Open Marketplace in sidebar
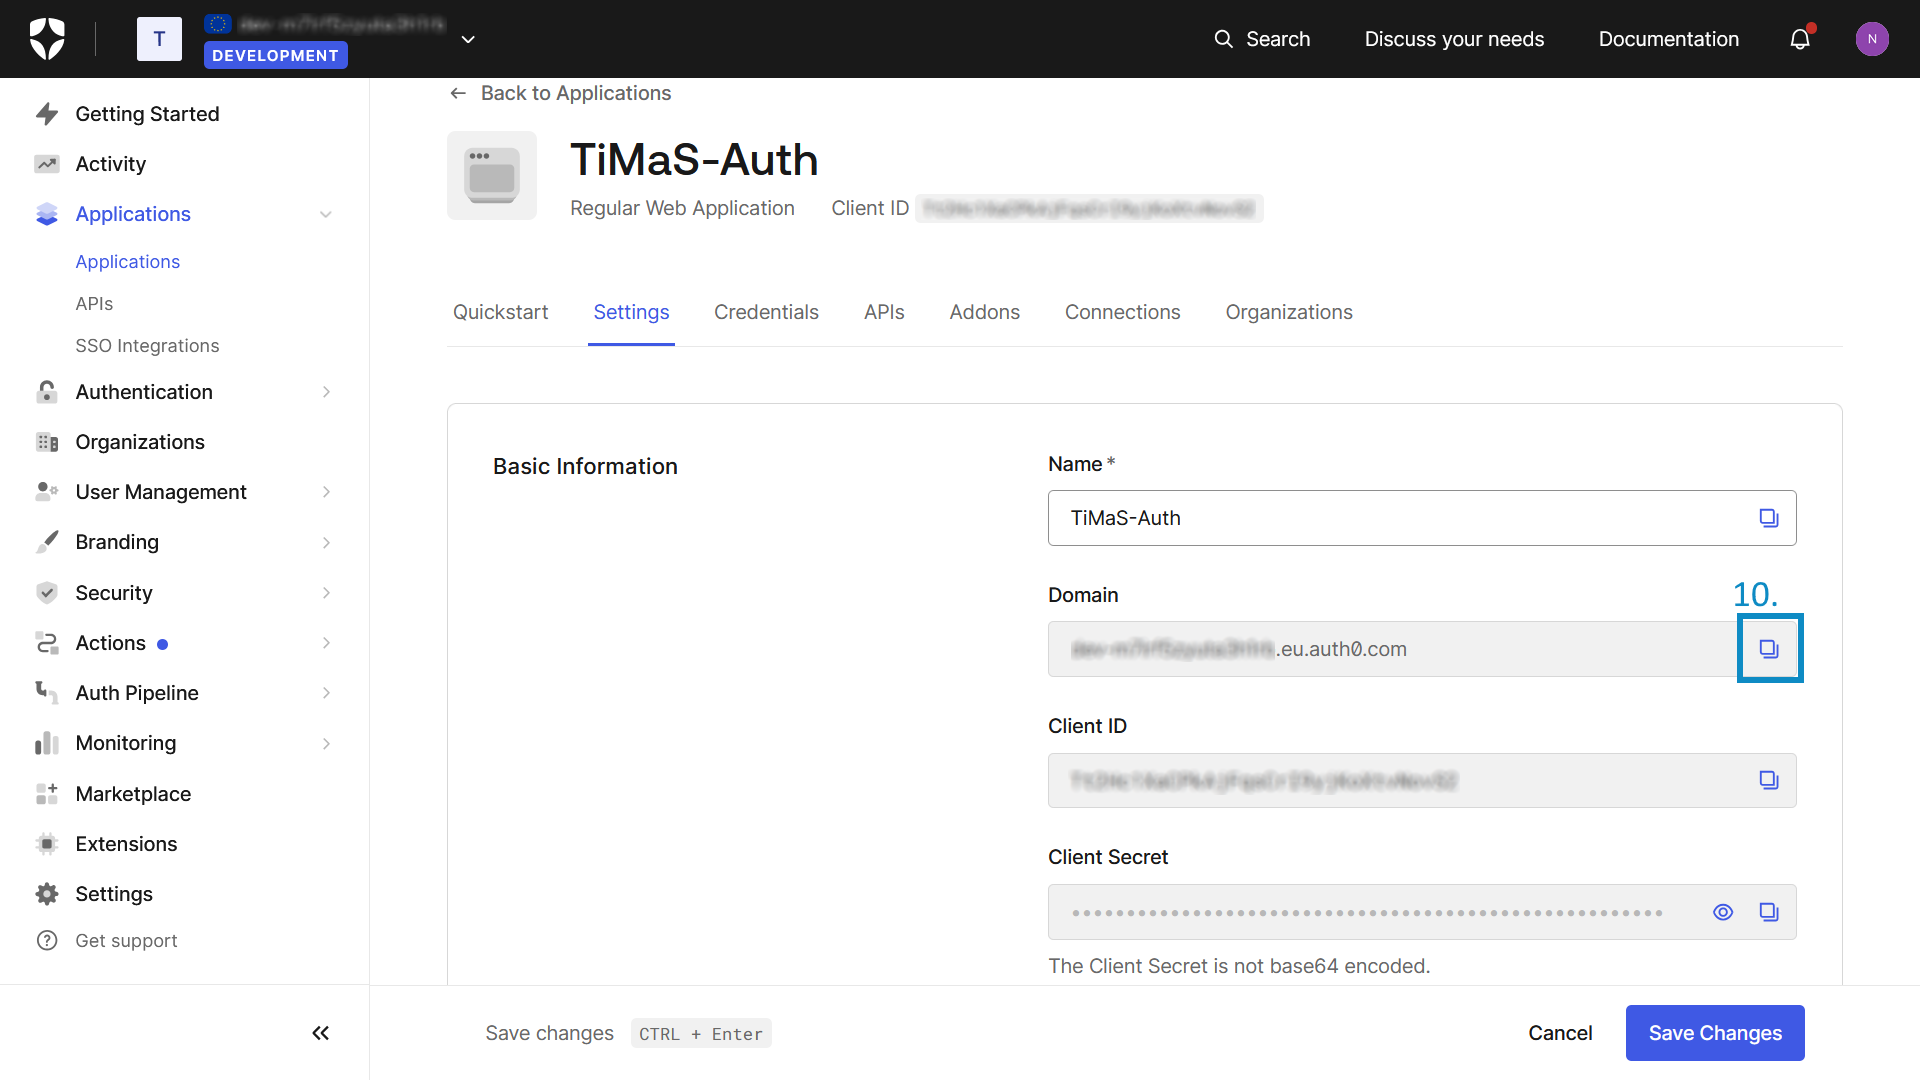This screenshot has width=1920, height=1080. click(133, 794)
